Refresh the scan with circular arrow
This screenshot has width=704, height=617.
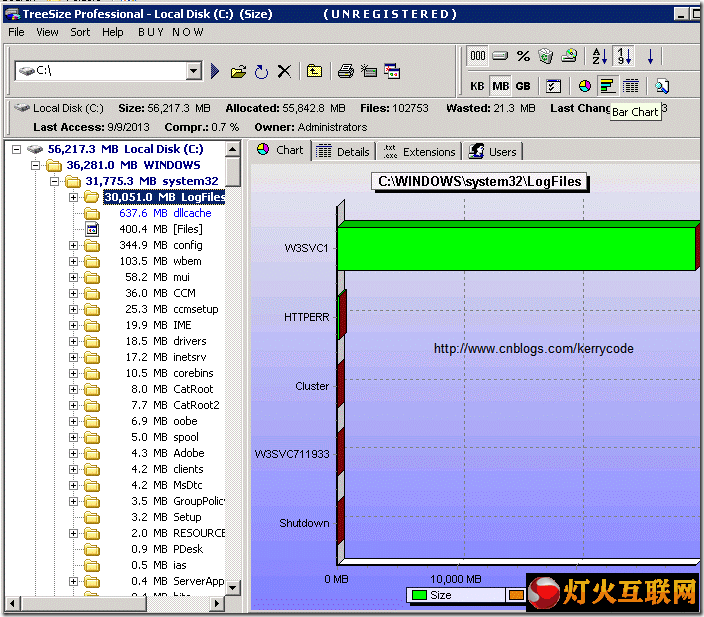(x=261, y=71)
